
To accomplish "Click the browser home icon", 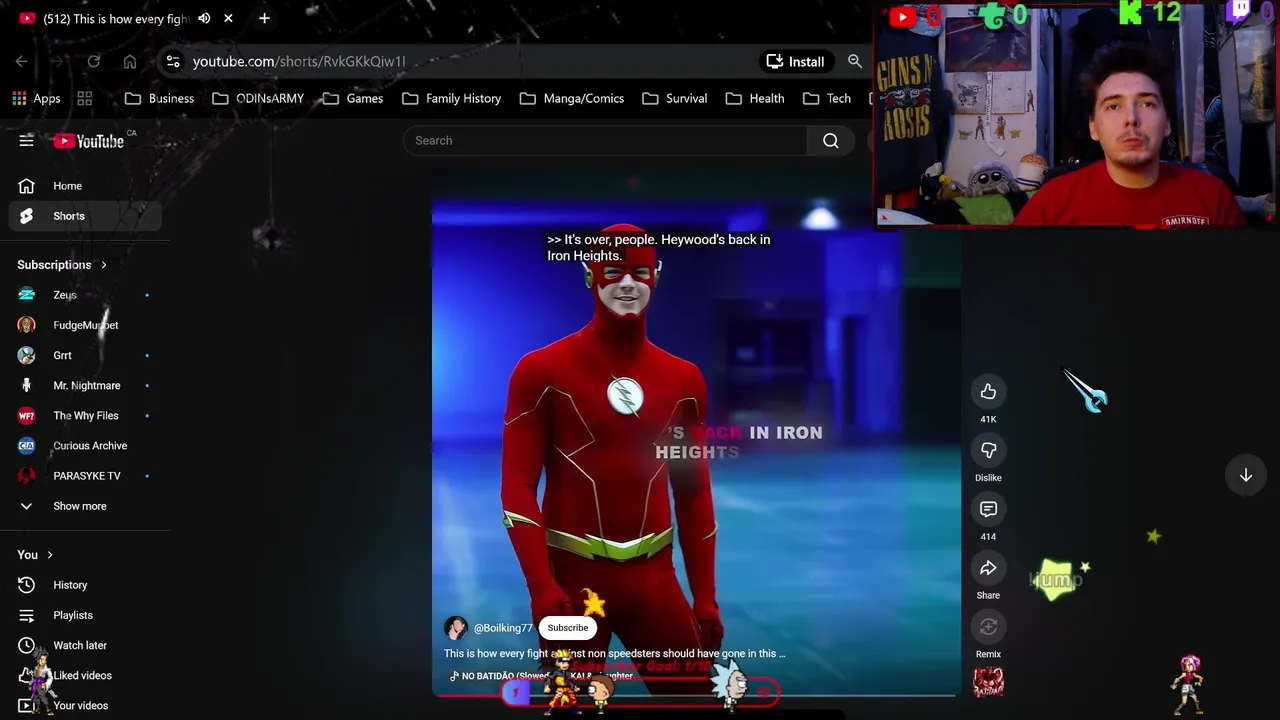I will pos(130,61).
